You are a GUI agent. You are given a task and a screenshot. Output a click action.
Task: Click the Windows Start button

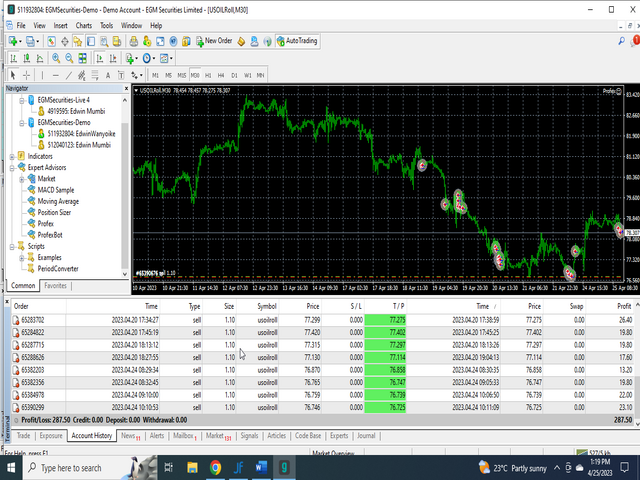pyautogui.click(x=11, y=468)
